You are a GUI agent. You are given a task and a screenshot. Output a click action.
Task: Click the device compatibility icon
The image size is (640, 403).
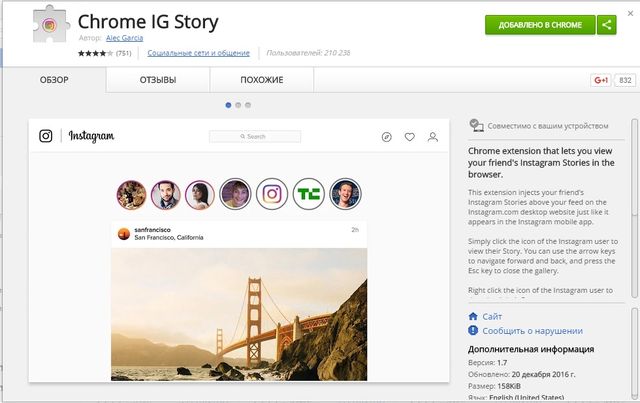(x=476, y=125)
